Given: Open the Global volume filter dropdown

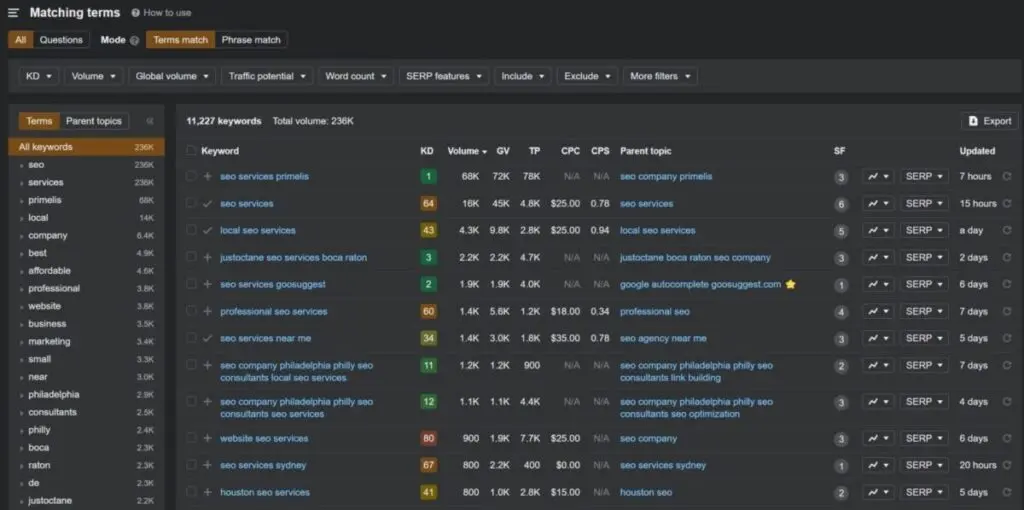Looking at the screenshot, I should point(172,76).
